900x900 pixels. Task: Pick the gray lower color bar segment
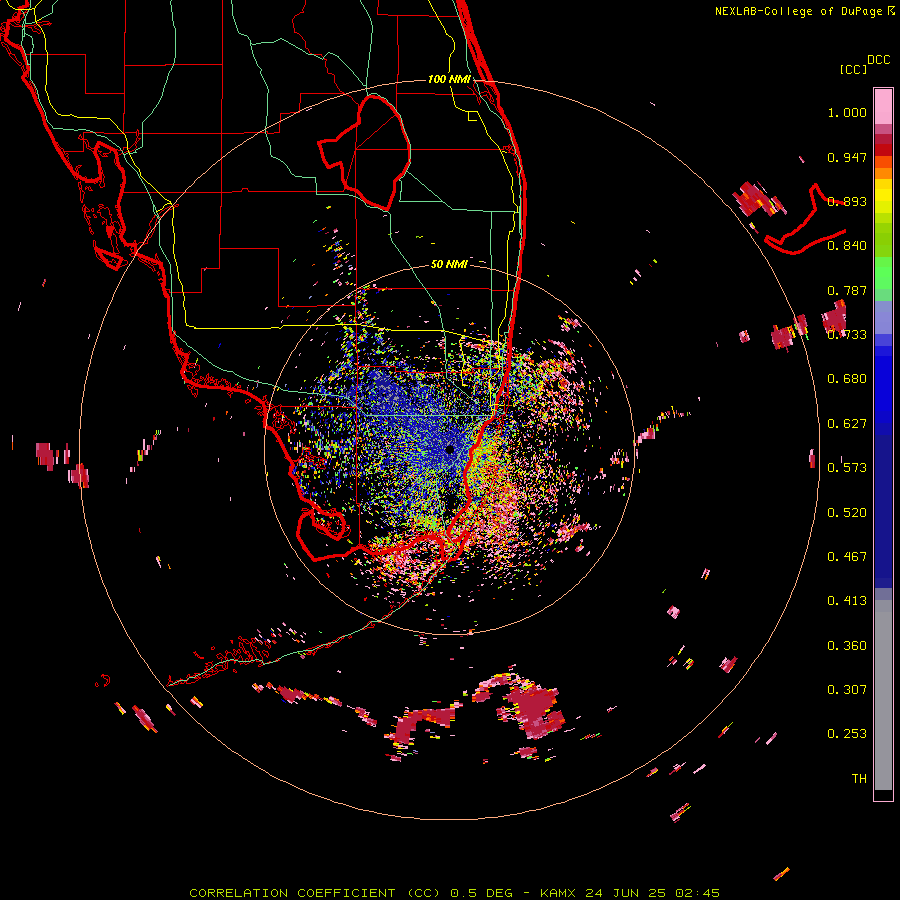coord(883,695)
